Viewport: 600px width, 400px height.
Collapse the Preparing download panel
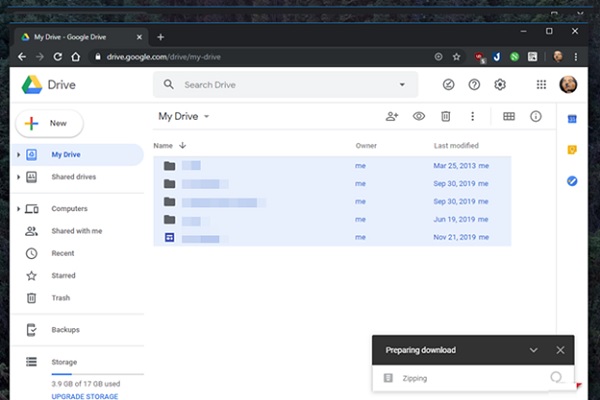pyautogui.click(x=533, y=350)
